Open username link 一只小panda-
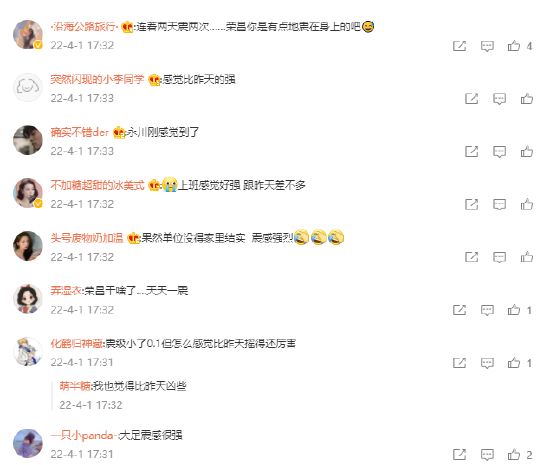 (x=82, y=436)
